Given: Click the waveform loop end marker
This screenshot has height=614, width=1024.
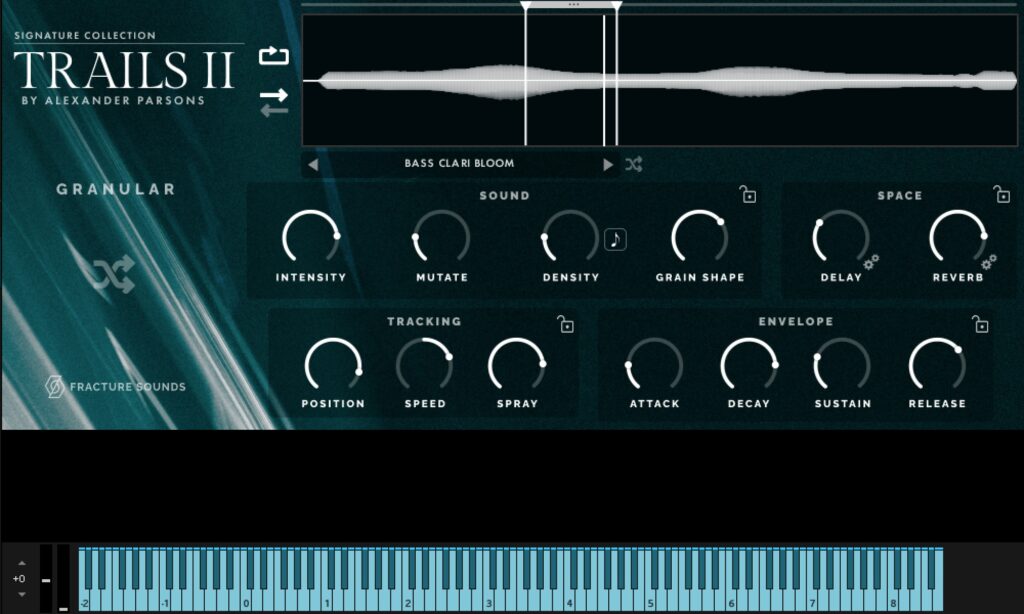Looking at the screenshot, I should click(616, 6).
